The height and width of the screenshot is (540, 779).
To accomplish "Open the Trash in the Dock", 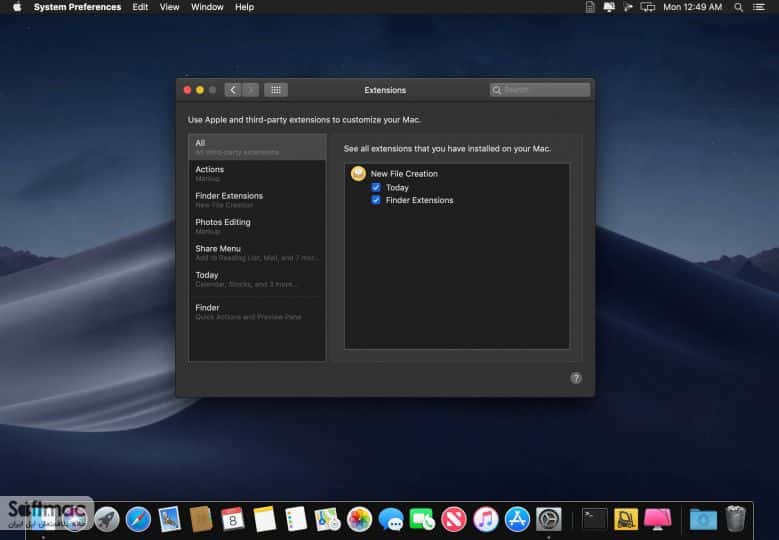I will (735, 519).
